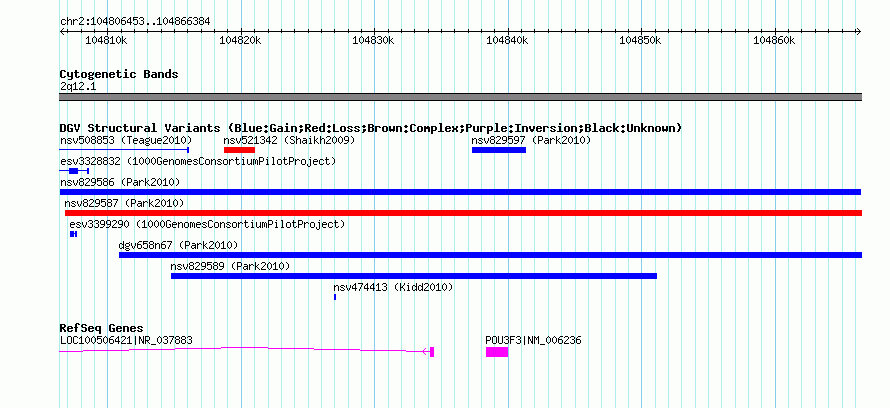Click the 104860k ruler tick label
This screenshot has height=408, width=890.
click(774, 41)
